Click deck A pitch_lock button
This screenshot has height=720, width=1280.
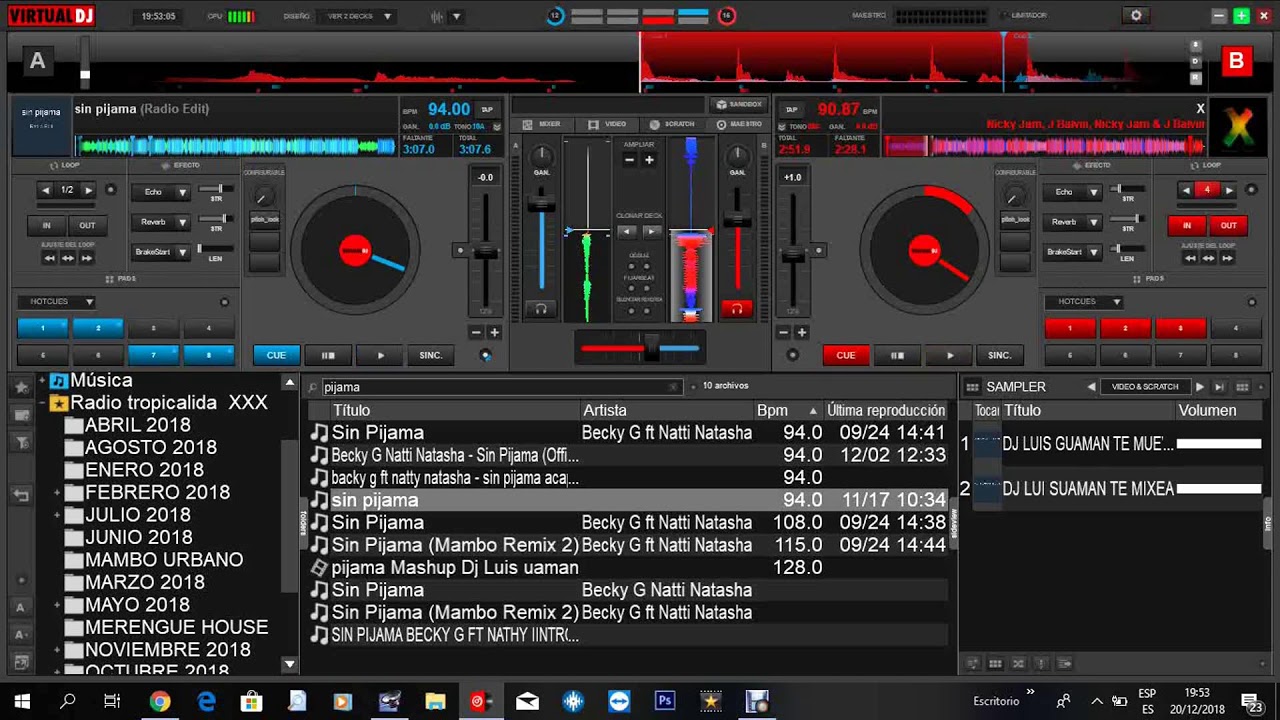pyautogui.click(x=264, y=219)
